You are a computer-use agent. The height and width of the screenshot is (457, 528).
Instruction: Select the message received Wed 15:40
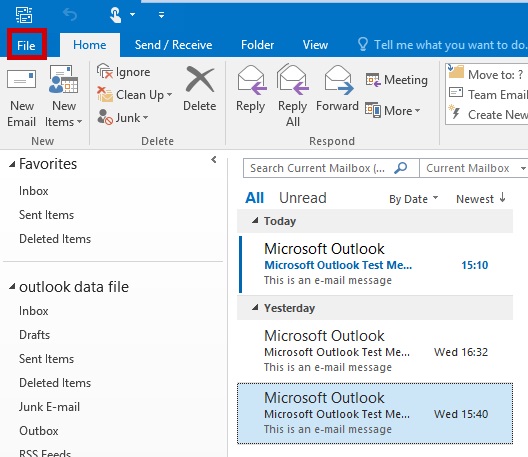click(375, 414)
